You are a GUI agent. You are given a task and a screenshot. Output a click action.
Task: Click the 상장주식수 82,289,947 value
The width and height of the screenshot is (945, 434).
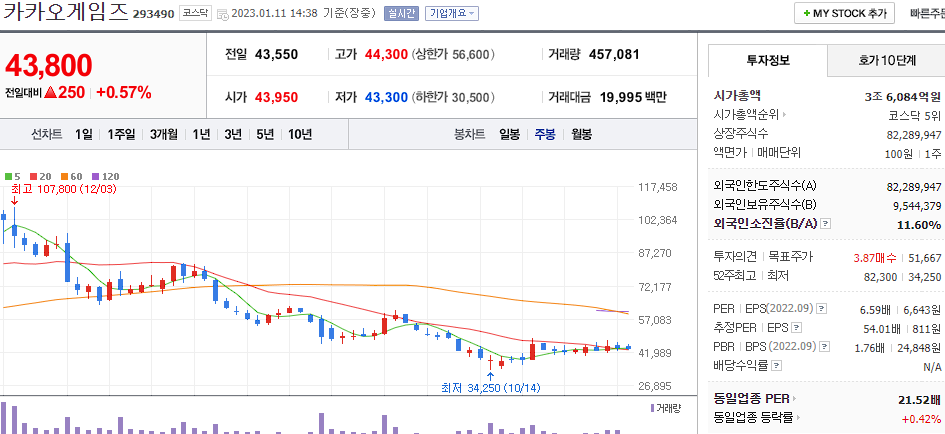pos(914,134)
